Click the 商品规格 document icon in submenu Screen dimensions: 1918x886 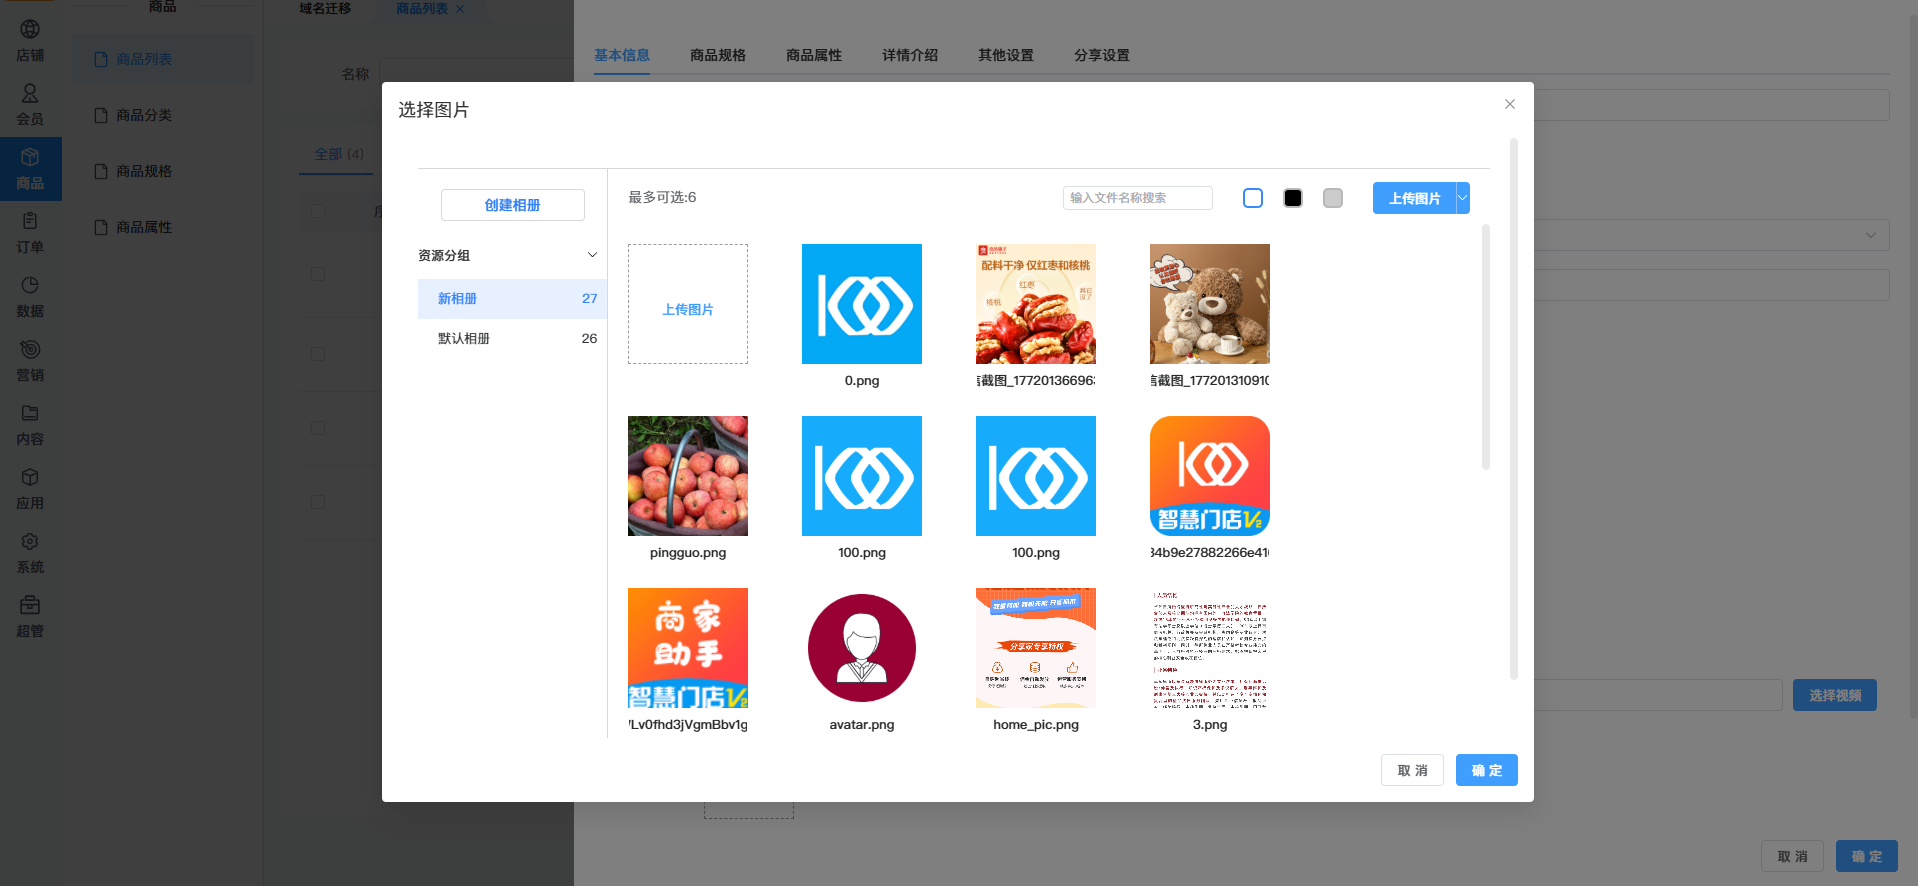pyautogui.click(x=101, y=171)
